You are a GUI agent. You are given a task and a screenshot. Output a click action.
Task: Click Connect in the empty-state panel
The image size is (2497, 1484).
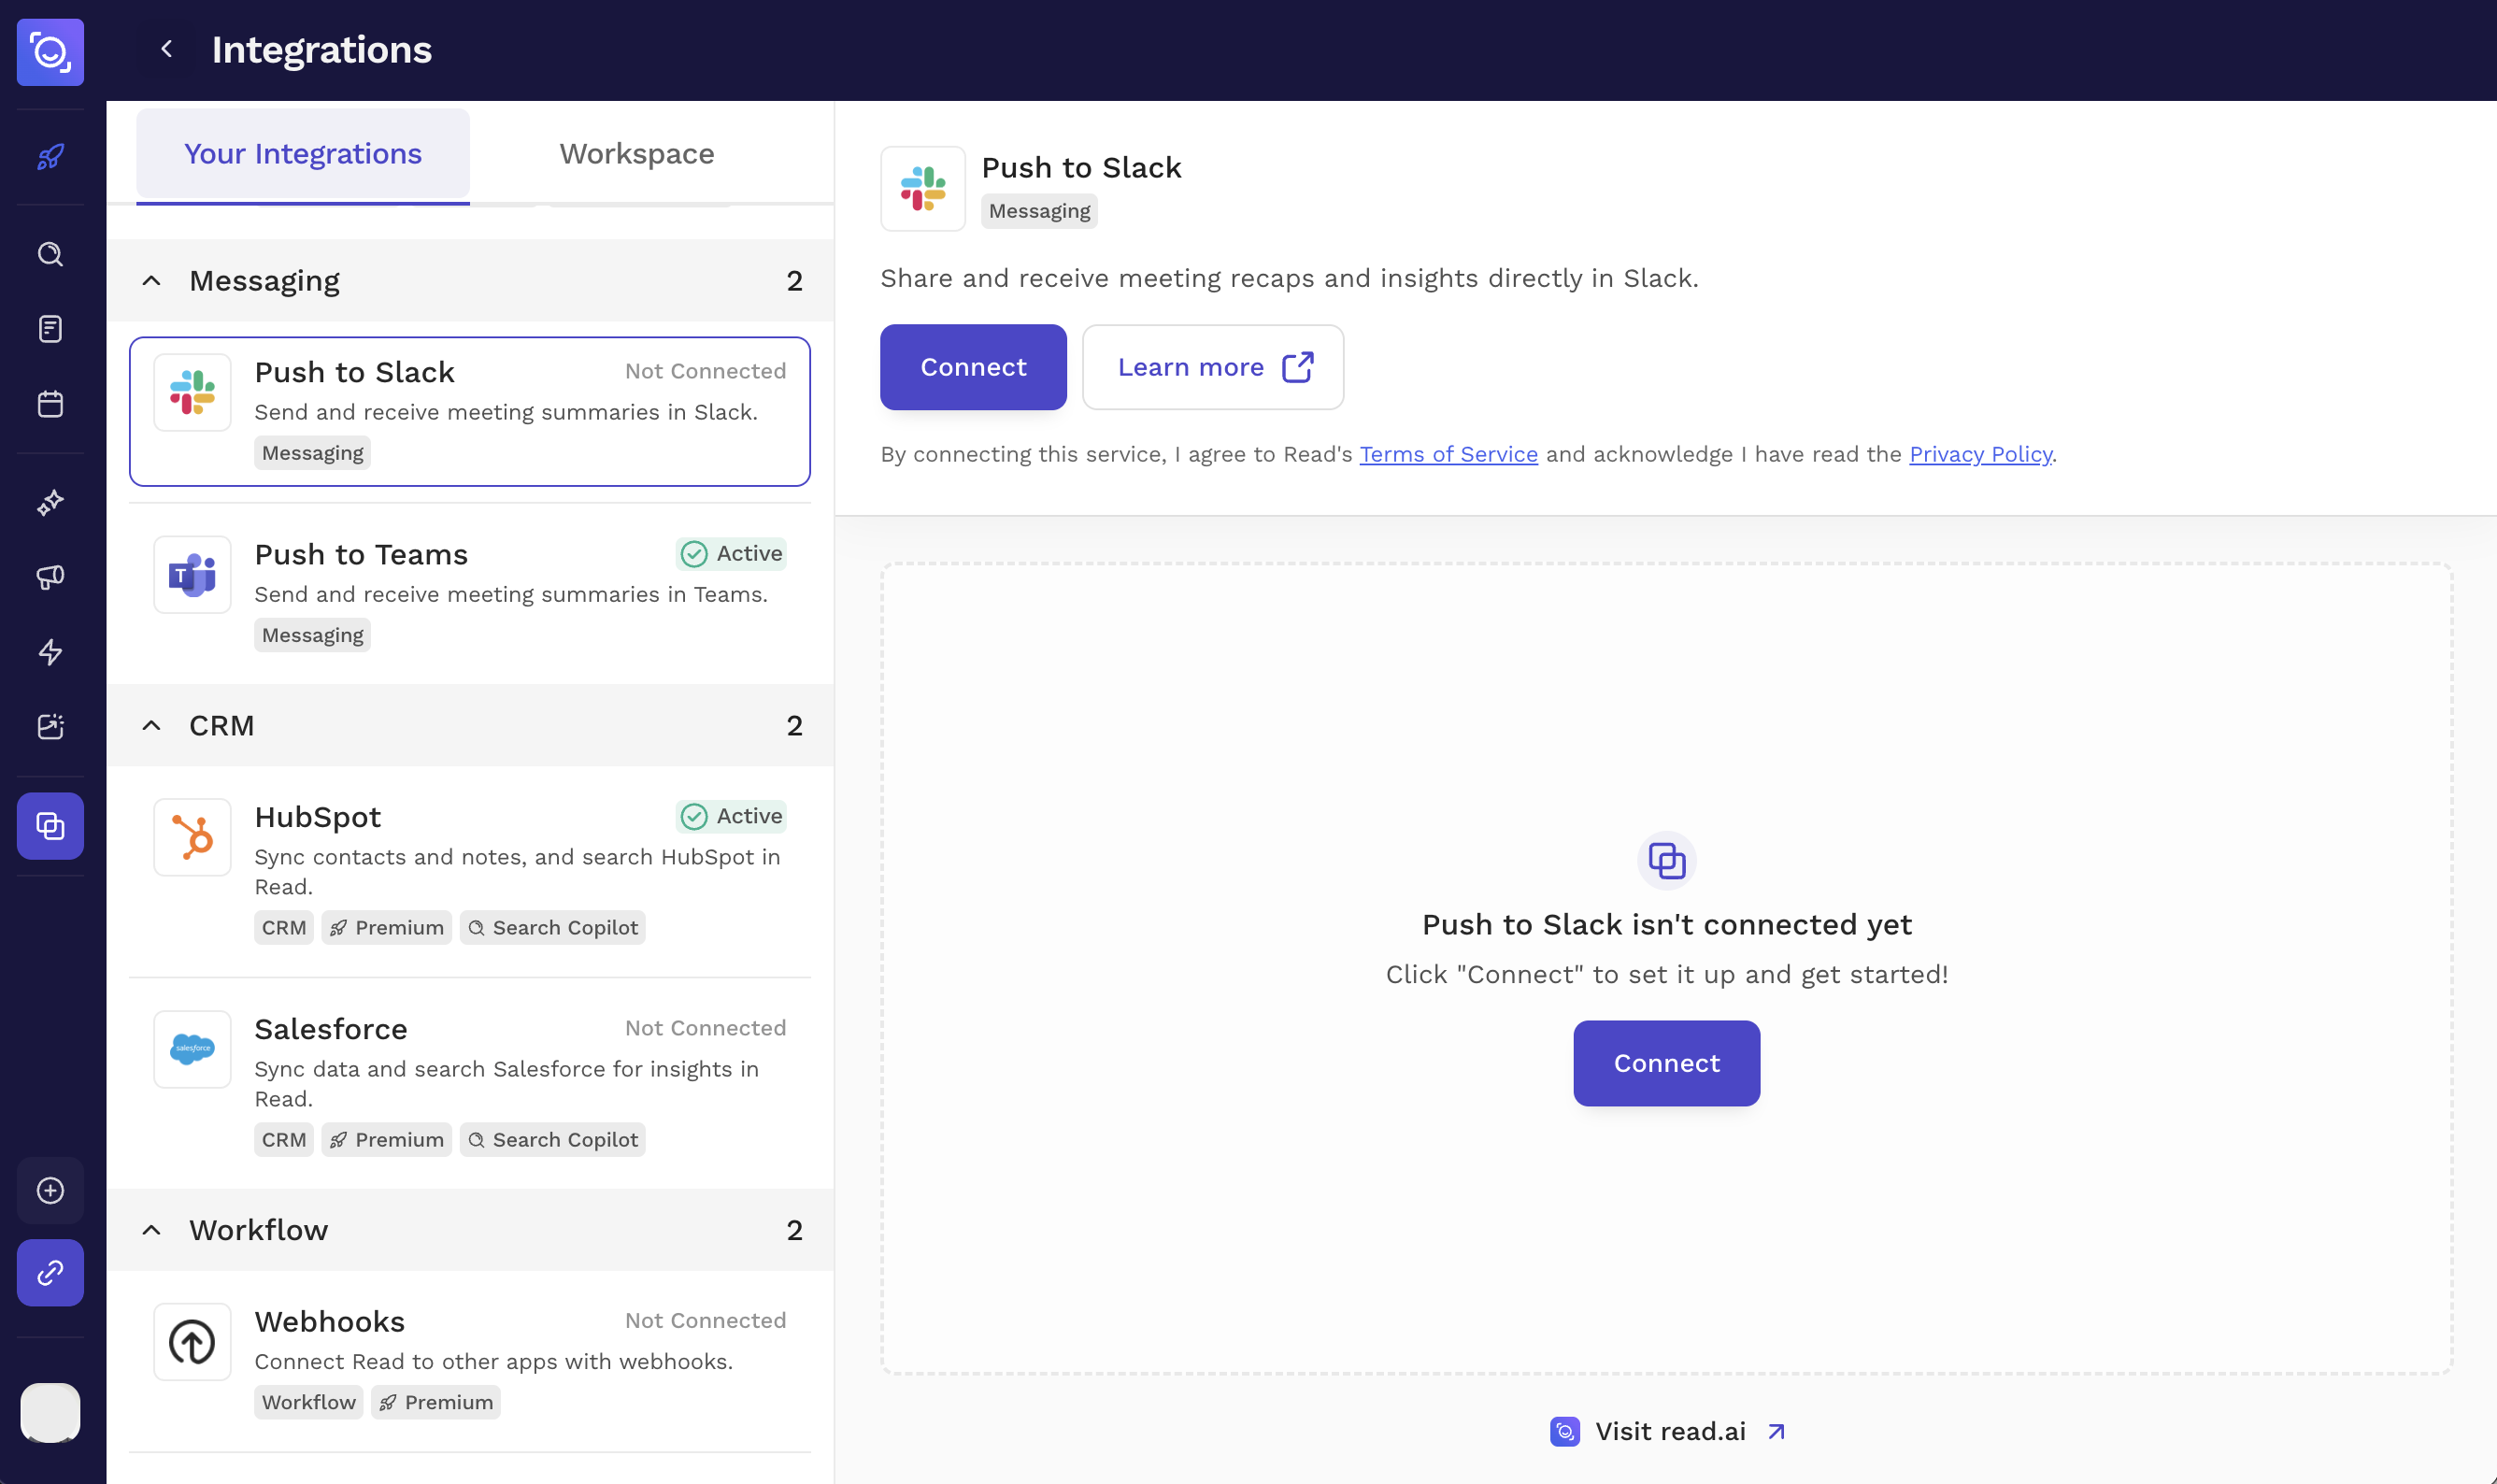click(1666, 1063)
